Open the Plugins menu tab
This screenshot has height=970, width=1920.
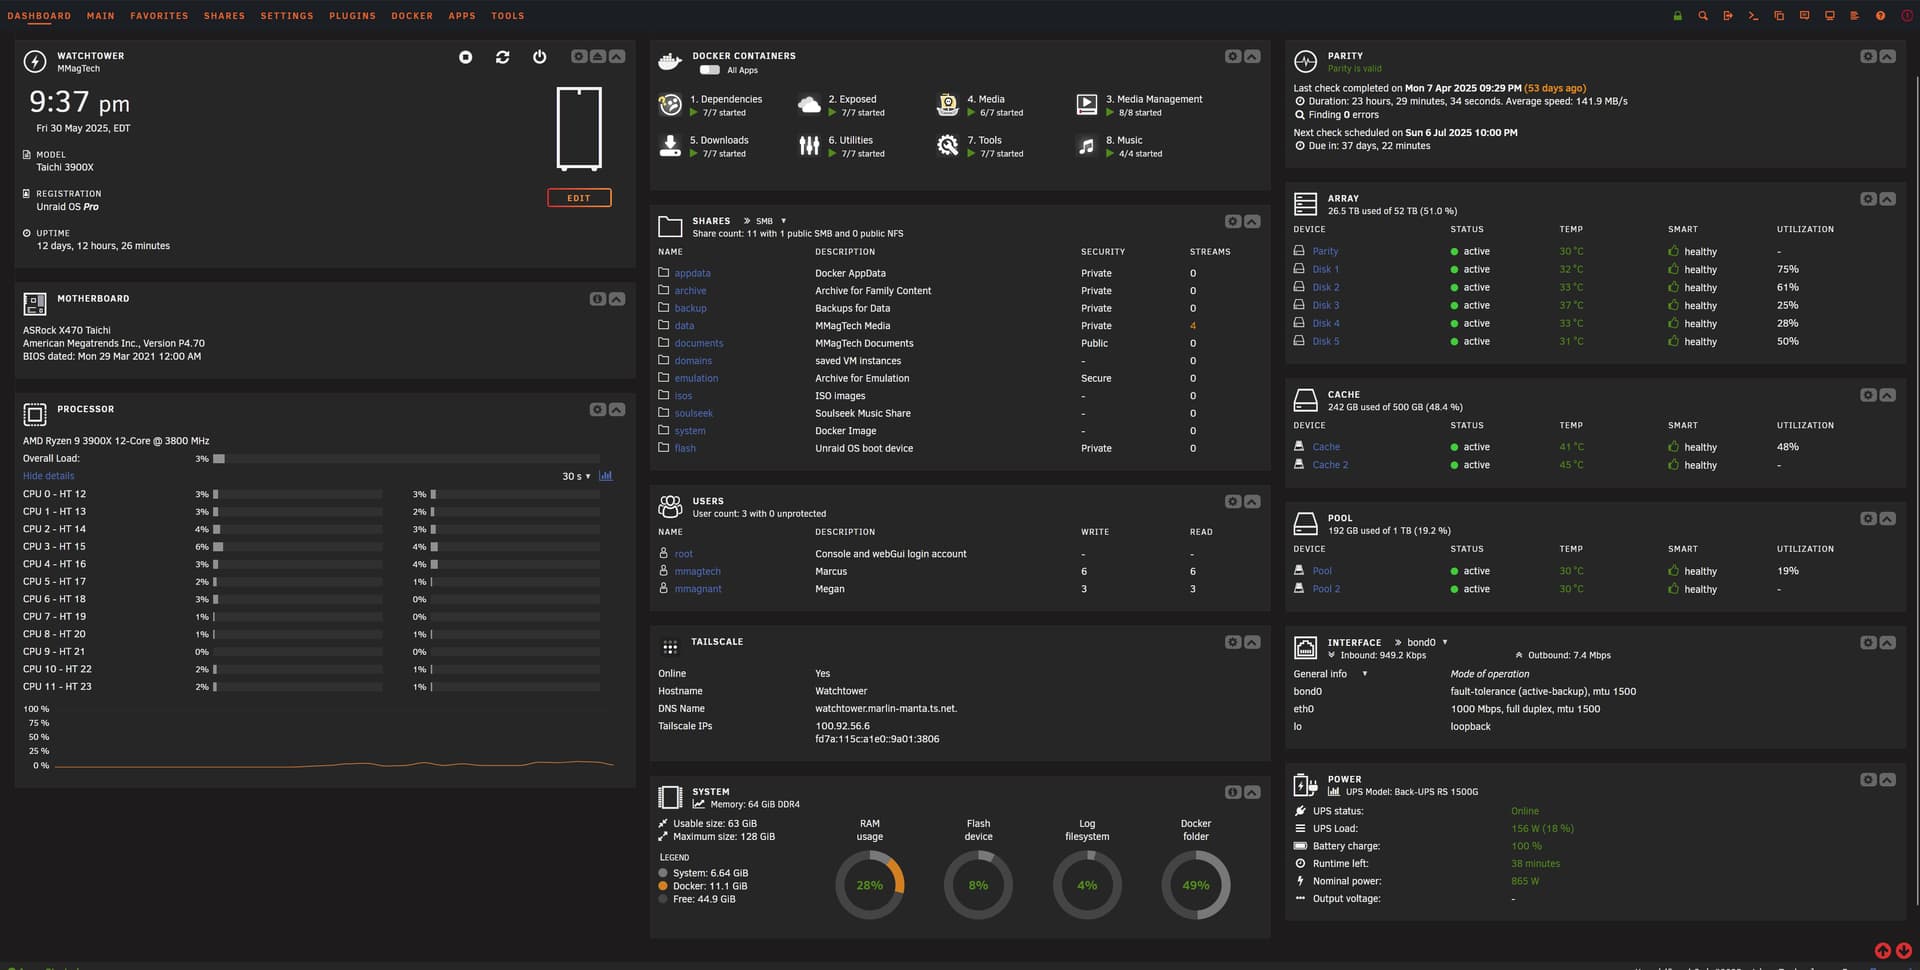(352, 16)
